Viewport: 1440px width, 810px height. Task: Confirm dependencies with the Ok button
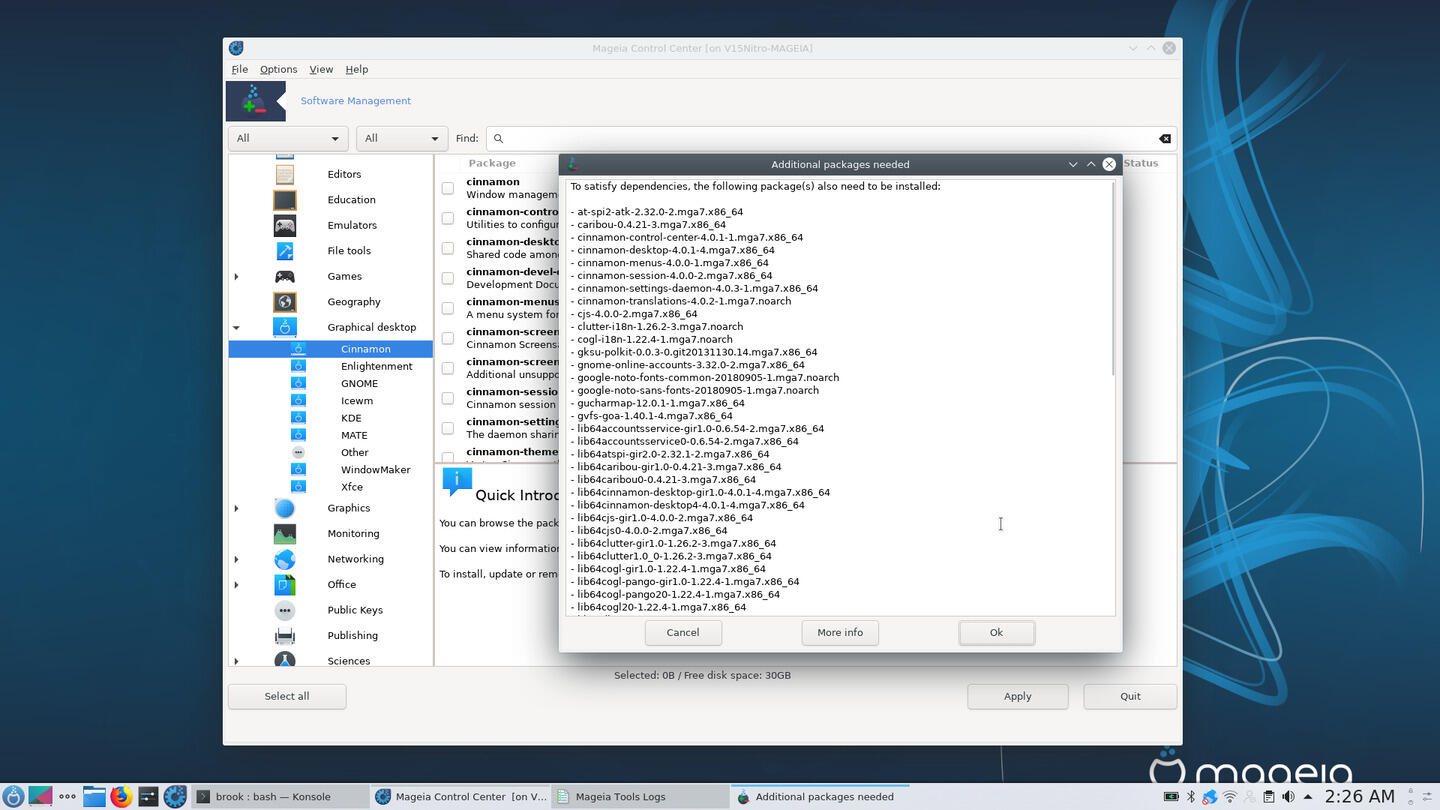(996, 632)
